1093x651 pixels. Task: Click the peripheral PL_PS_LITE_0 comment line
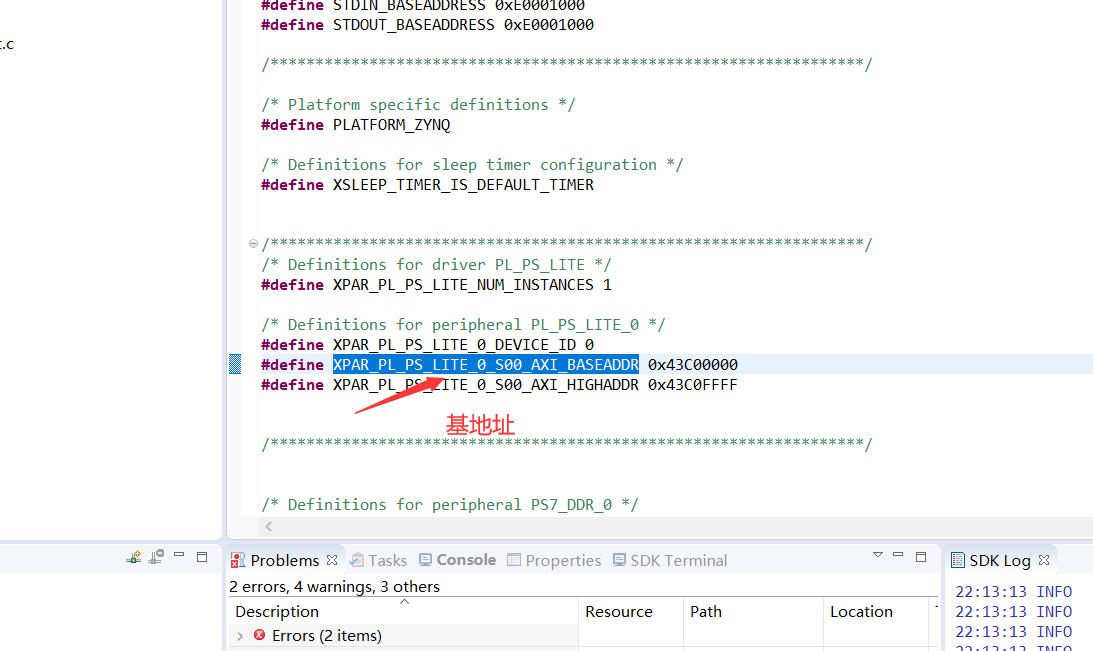(463, 325)
